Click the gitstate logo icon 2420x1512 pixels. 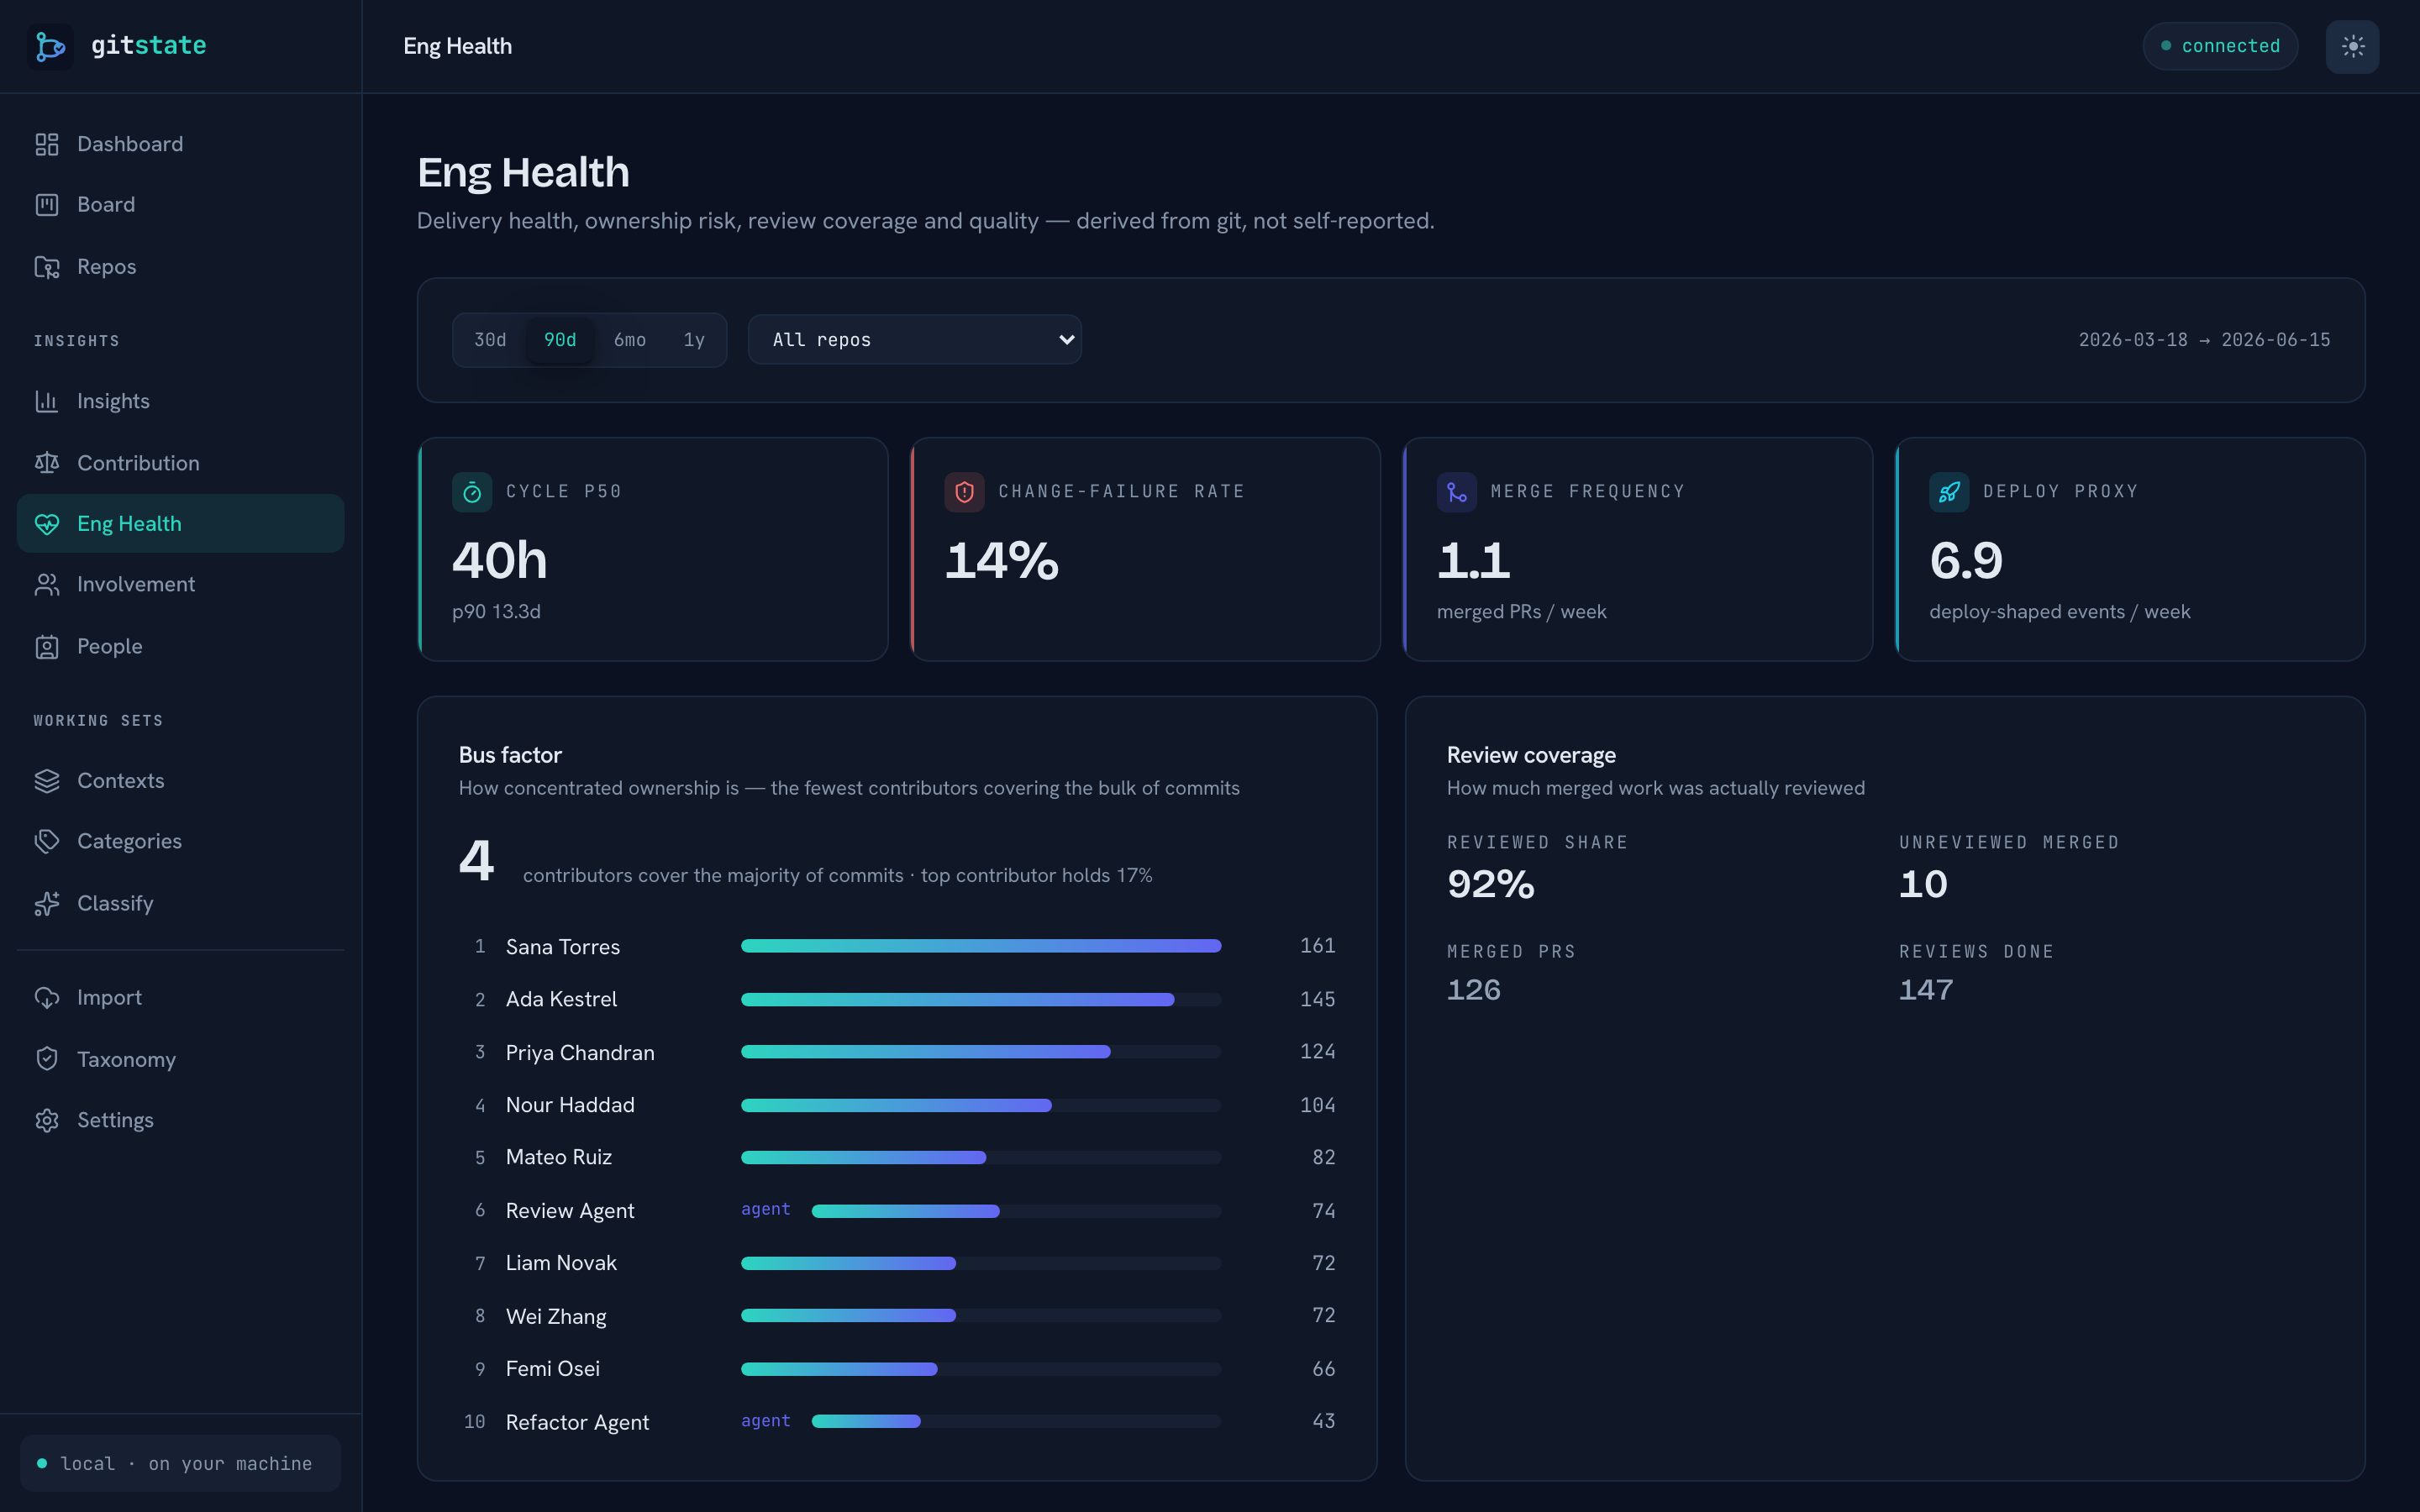[50, 46]
